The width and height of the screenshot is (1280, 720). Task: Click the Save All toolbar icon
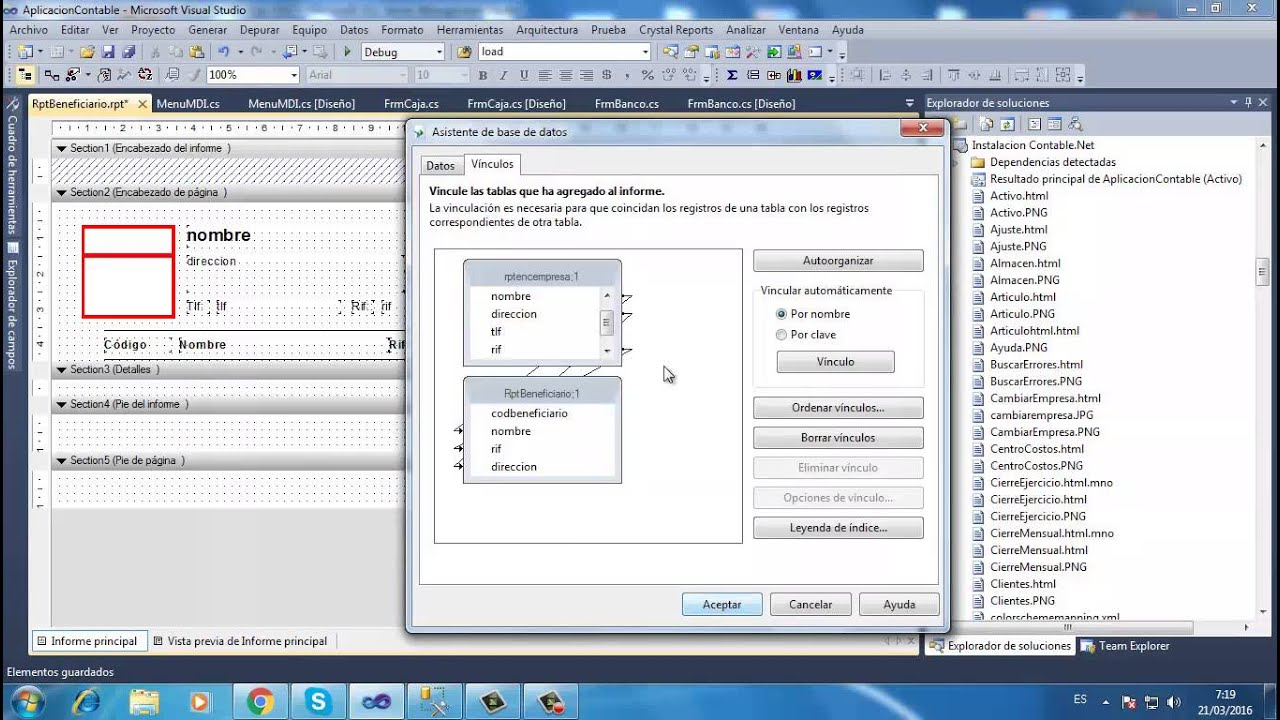[129, 52]
